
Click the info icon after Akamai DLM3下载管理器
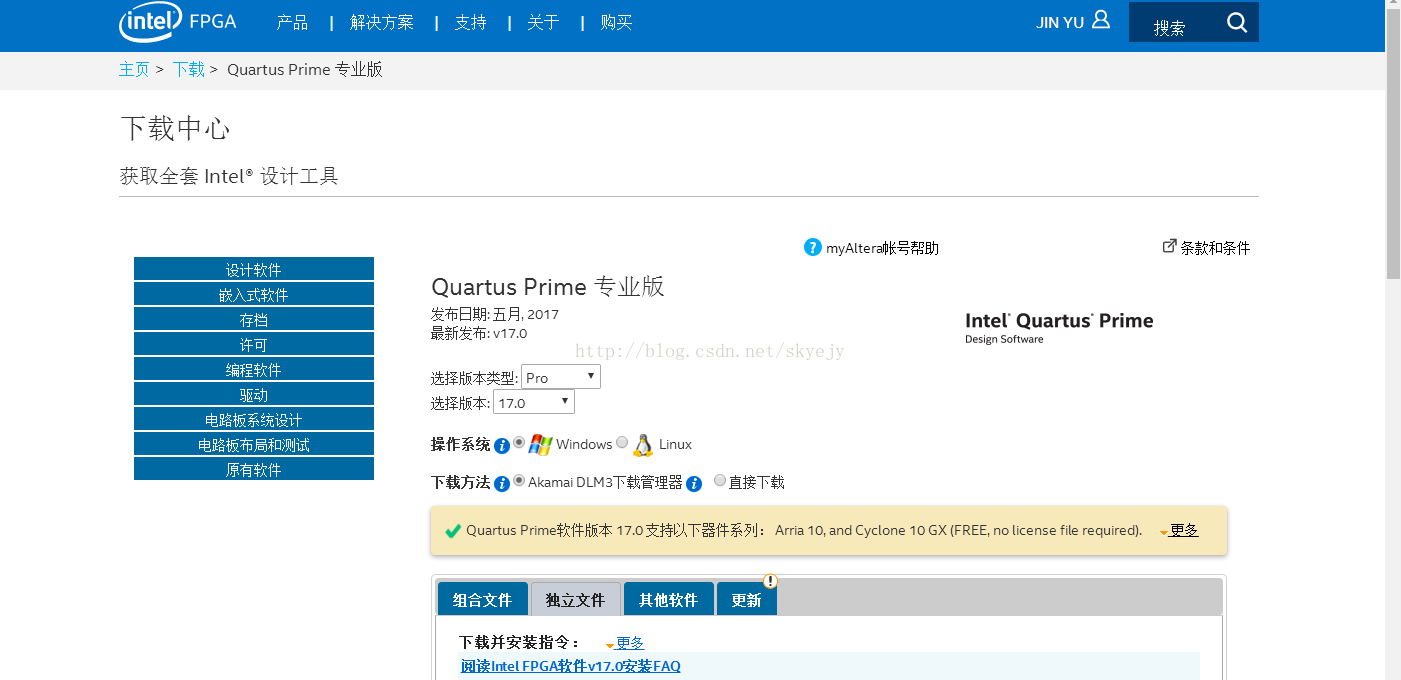[694, 484]
